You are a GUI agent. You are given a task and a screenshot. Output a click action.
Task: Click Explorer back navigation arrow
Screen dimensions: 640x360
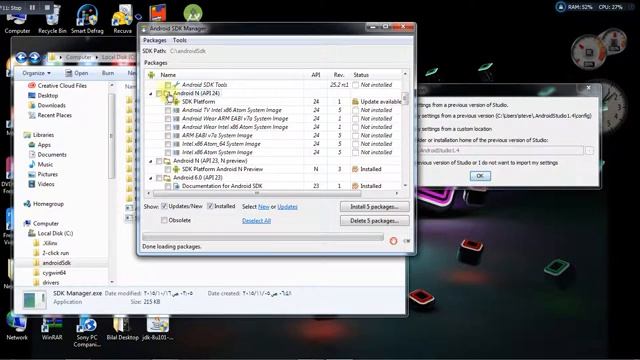(21, 57)
